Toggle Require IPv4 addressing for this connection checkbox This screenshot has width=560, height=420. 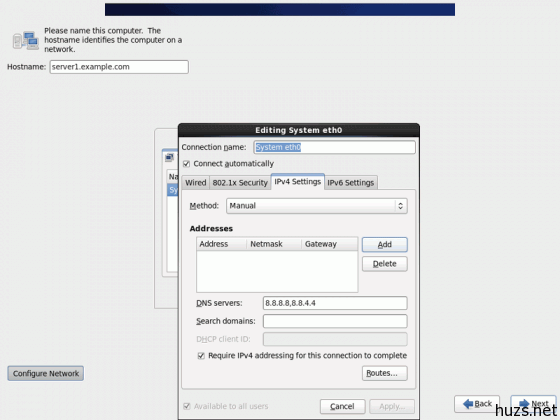click(201, 356)
